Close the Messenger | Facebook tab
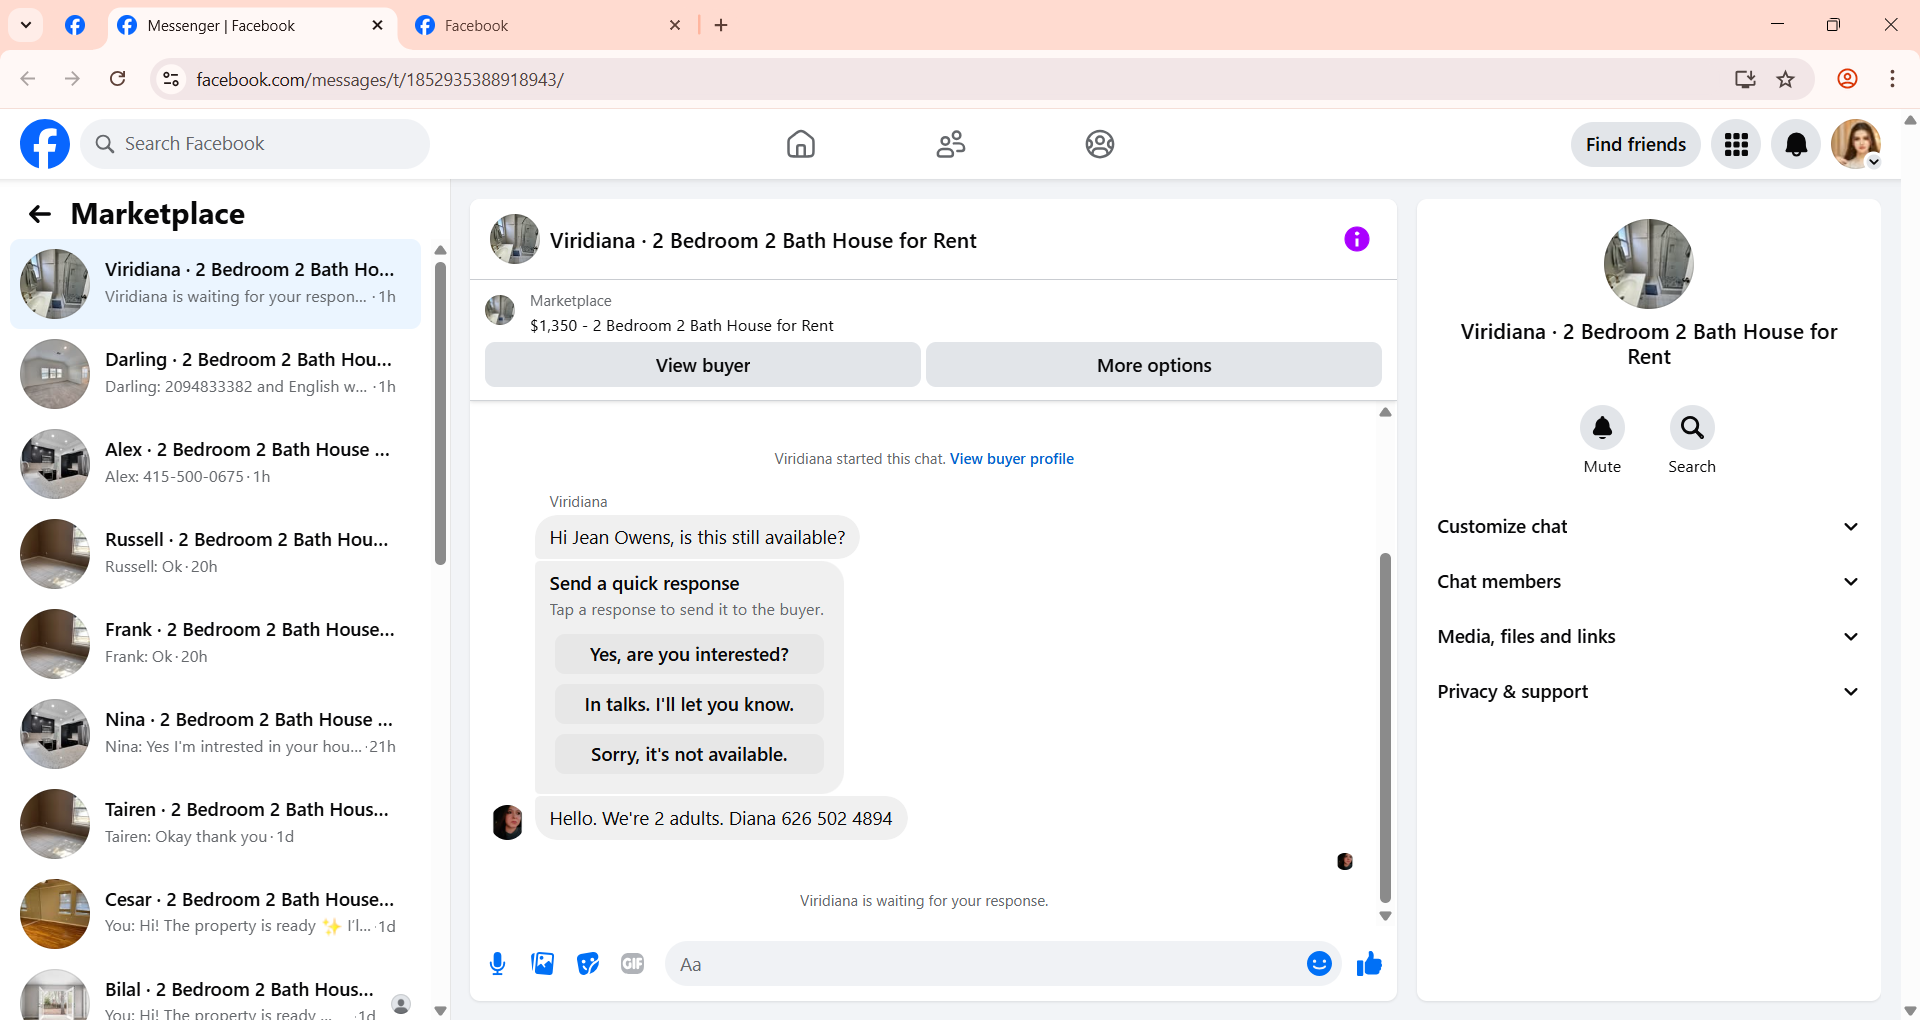The image size is (1920, 1020). [377, 25]
